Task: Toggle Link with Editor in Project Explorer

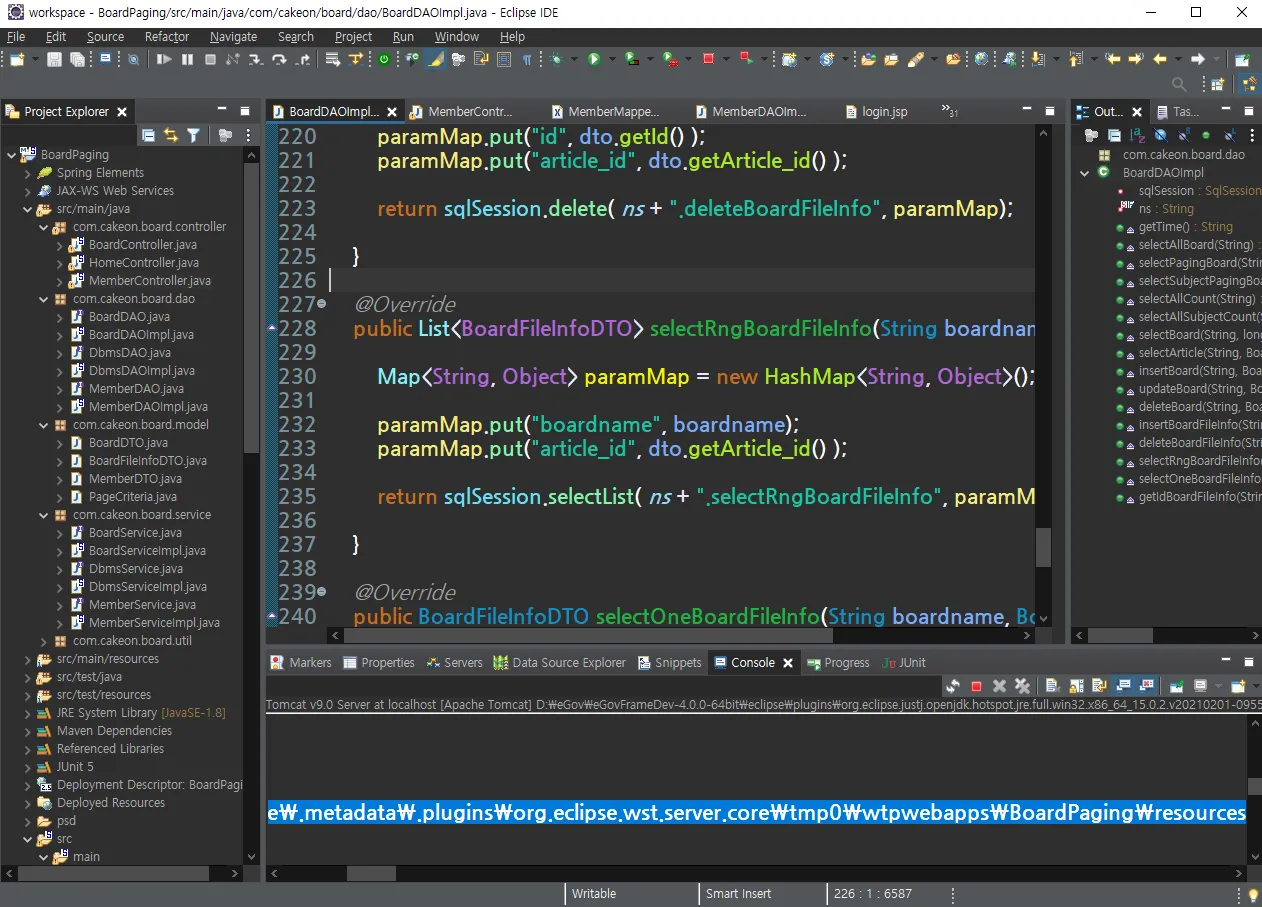Action: 171,136
